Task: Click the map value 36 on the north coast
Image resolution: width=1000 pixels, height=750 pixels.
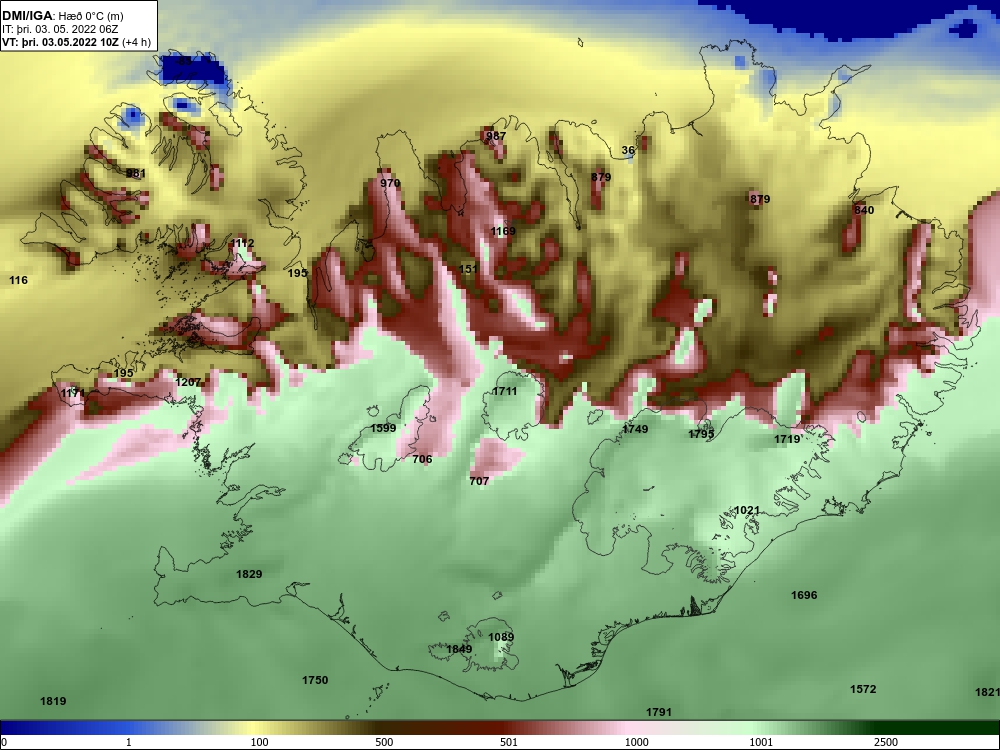Action: click(628, 151)
